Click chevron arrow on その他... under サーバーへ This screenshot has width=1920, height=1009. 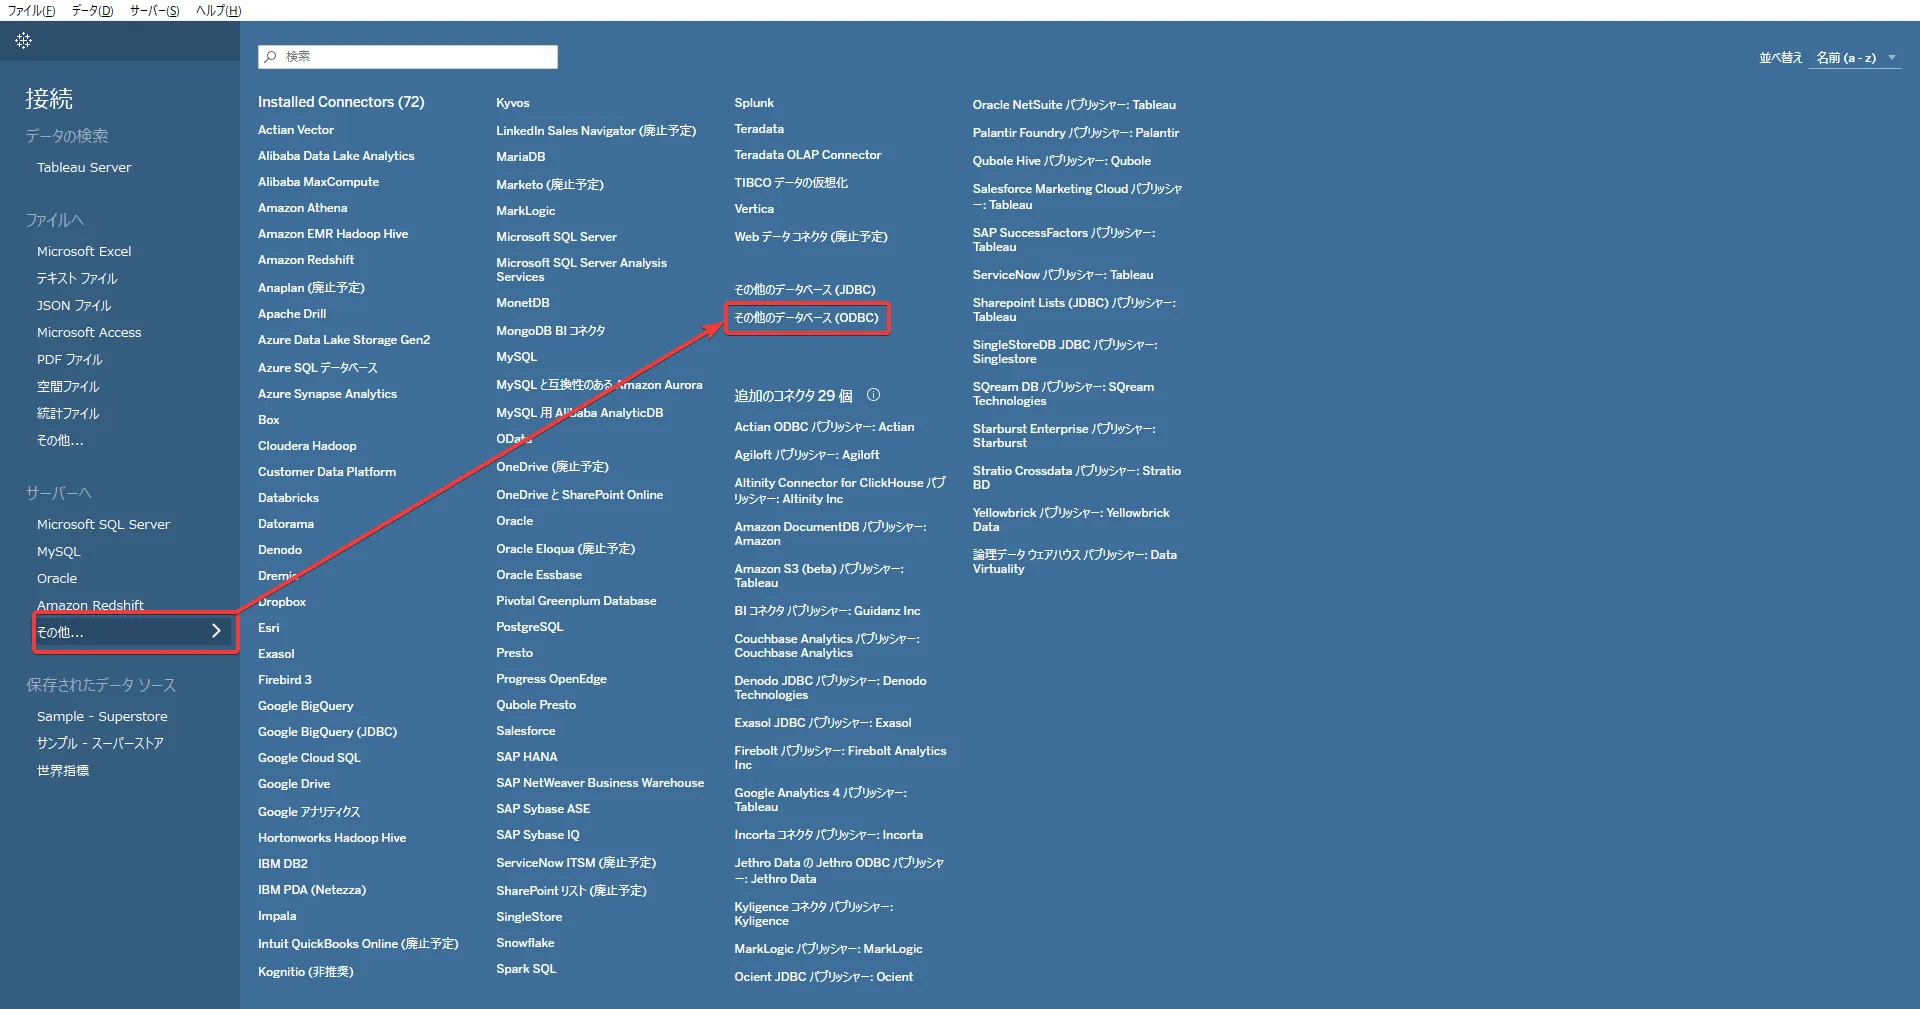tap(216, 631)
